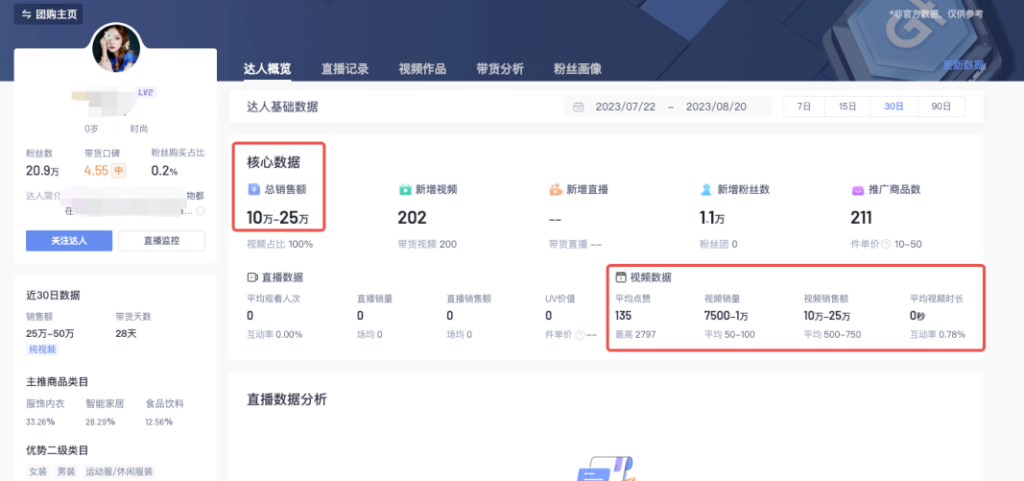Switch to 达人概览 tab
The height and width of the screenshot is (481, 1024).
point(267,69)
